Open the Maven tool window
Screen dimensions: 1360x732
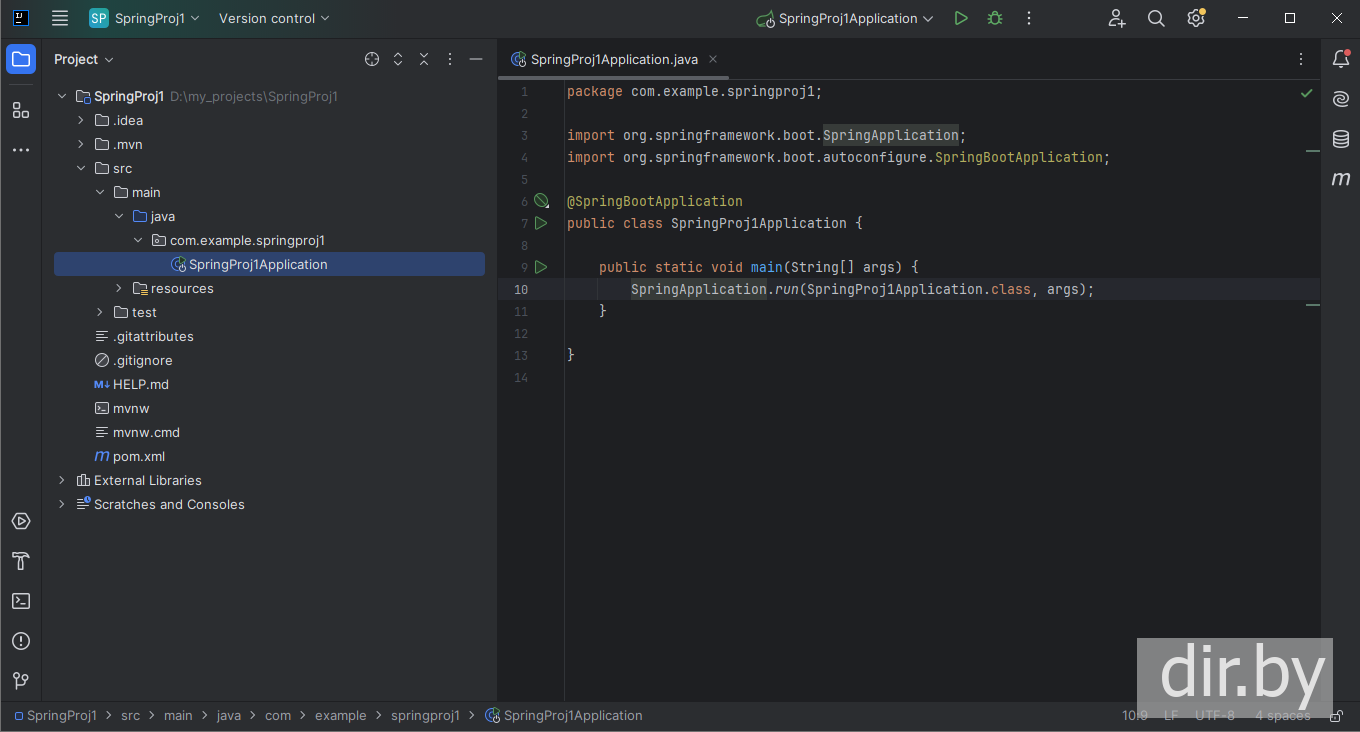click(1341, 179)
